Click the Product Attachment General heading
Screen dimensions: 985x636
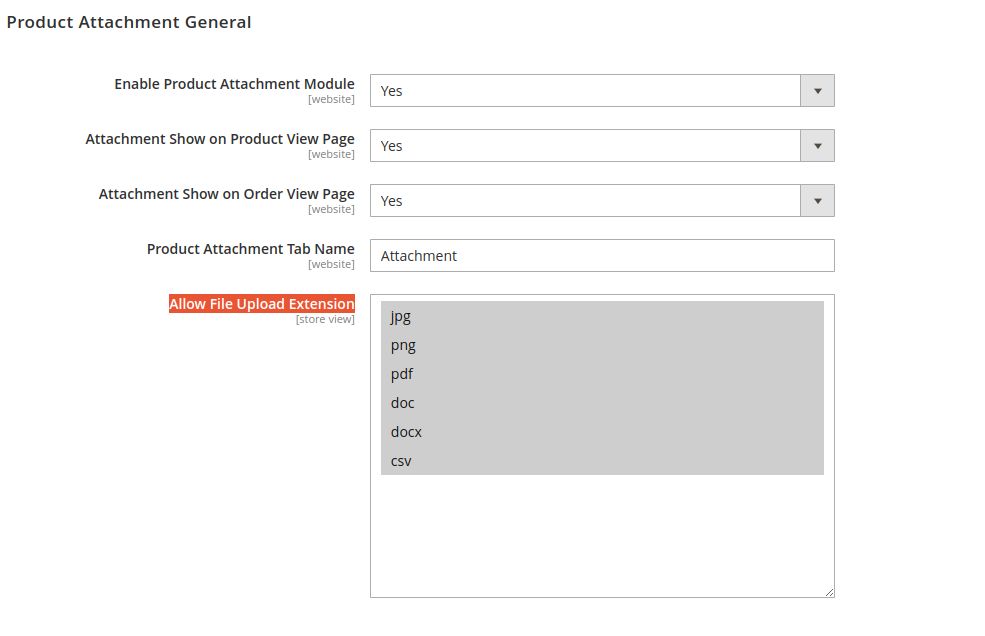tap(129, 22)
